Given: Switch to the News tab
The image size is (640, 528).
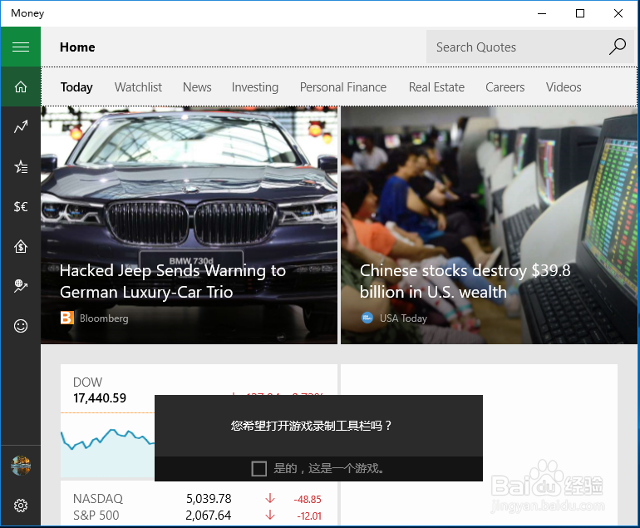Looking at the screenshot, I should tap(197, 87).
